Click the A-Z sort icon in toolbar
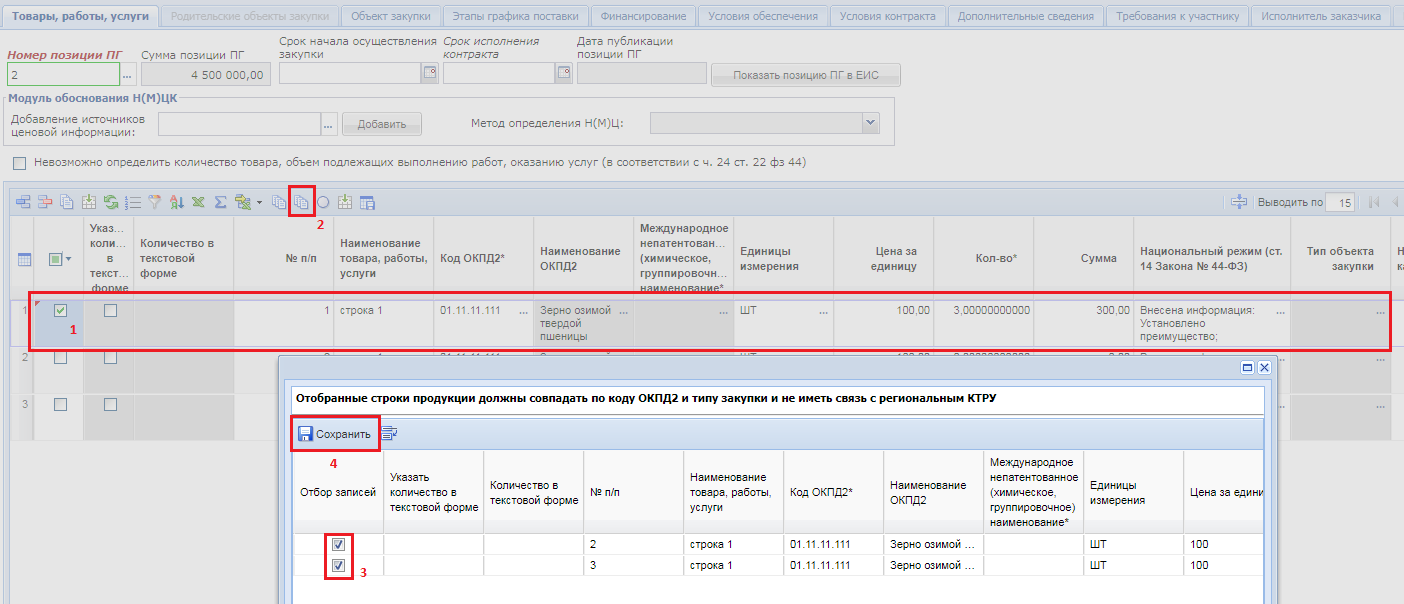The width and height of the screenshot is (1404, 604). click(x=176, y=203)
